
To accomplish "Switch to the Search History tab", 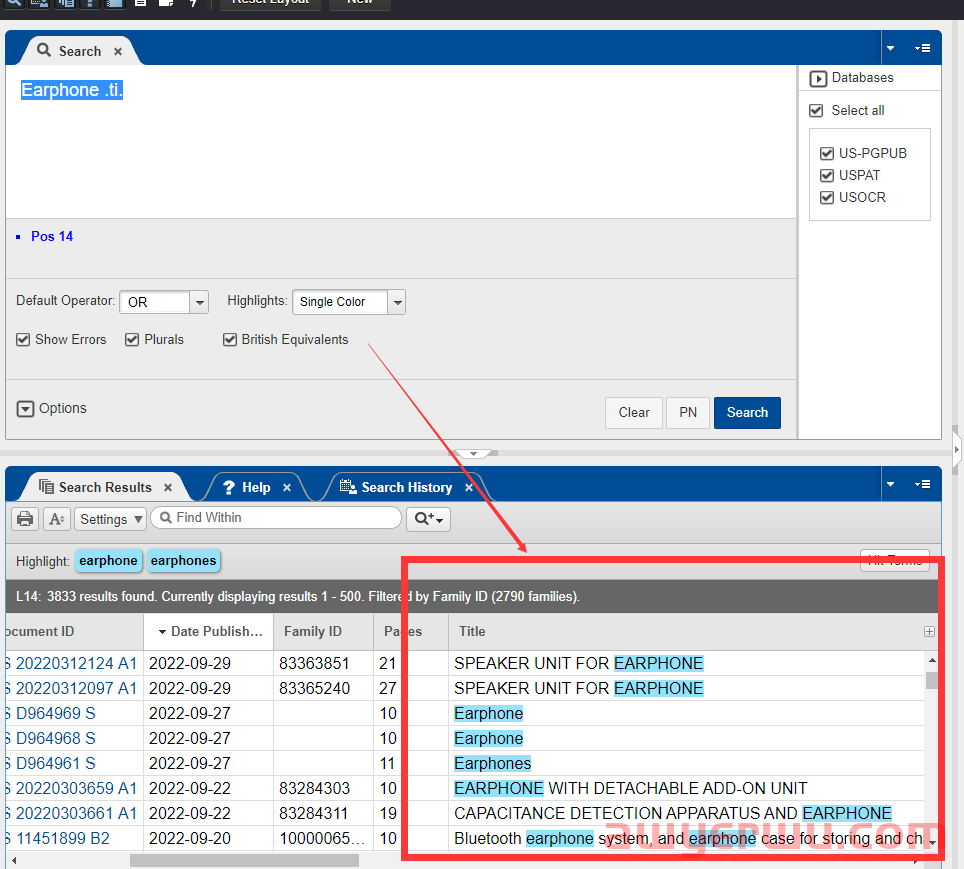I will point(406,488).
